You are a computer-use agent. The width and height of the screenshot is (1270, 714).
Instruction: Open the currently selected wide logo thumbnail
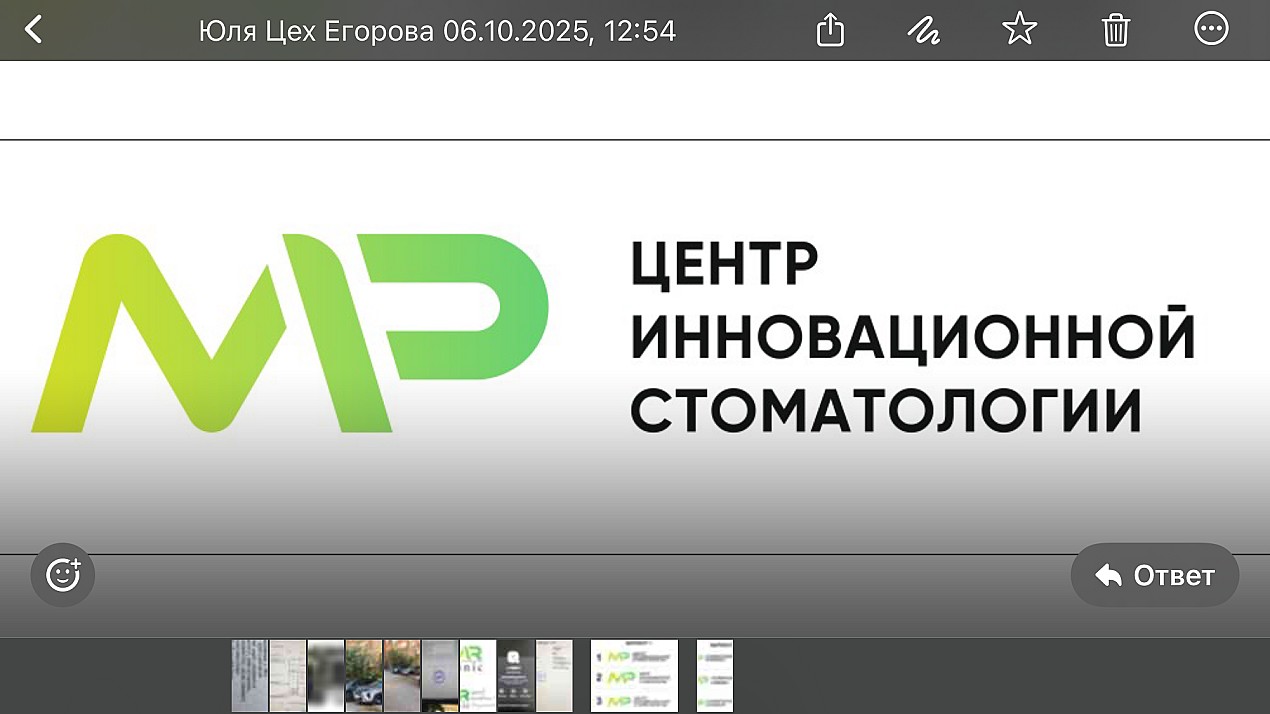(634, 676)
